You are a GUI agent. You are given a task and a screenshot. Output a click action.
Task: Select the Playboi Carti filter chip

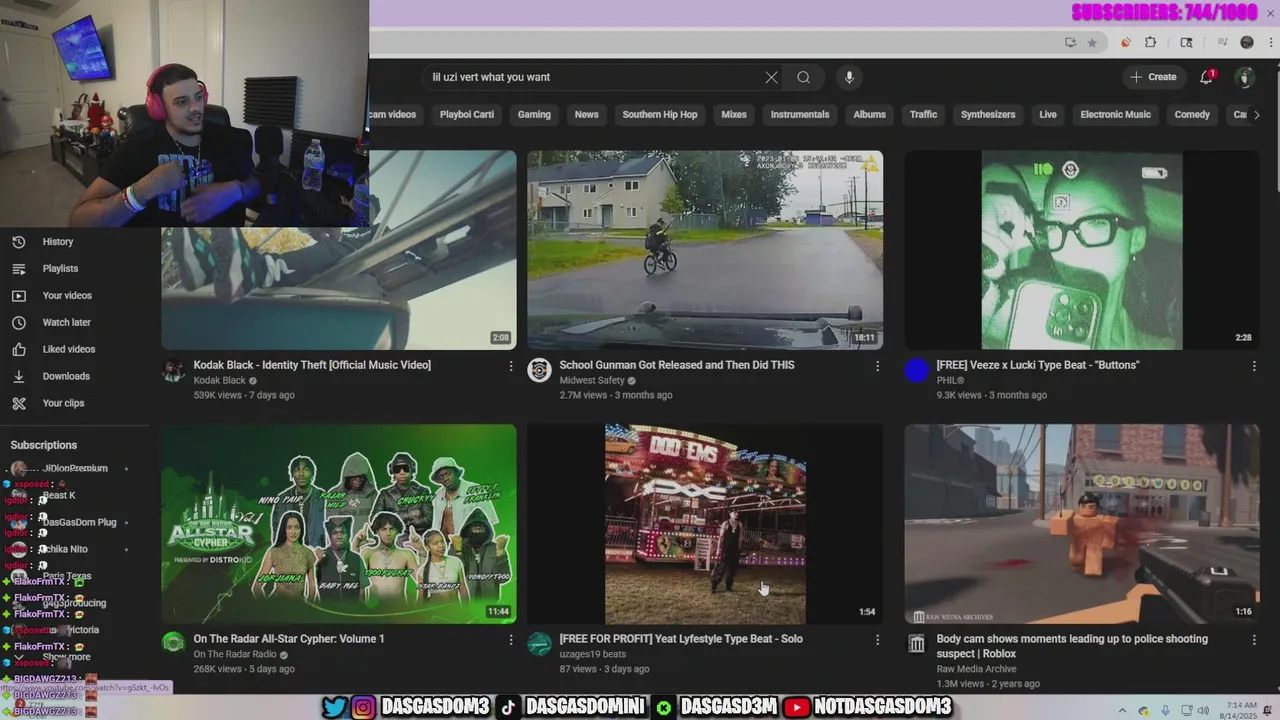click(467, 115)
